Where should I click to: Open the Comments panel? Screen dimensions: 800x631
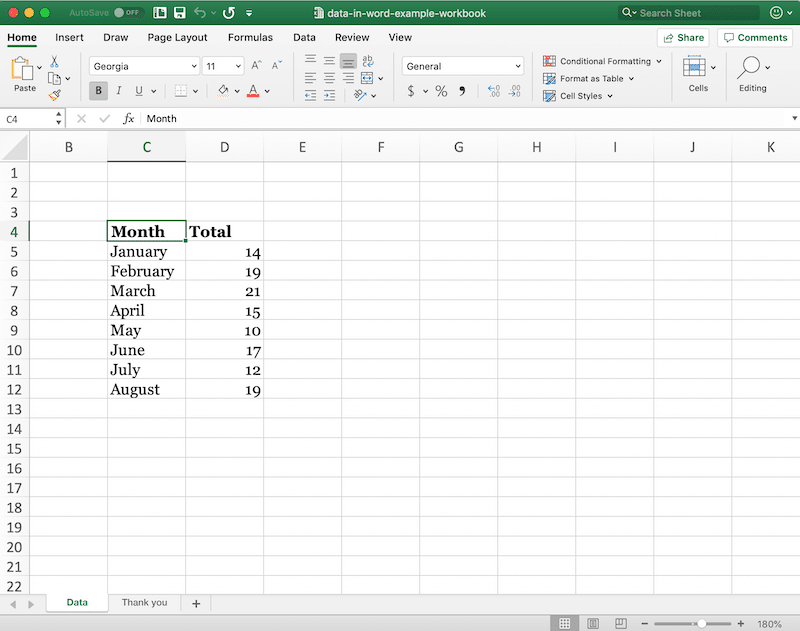point(756,36)
